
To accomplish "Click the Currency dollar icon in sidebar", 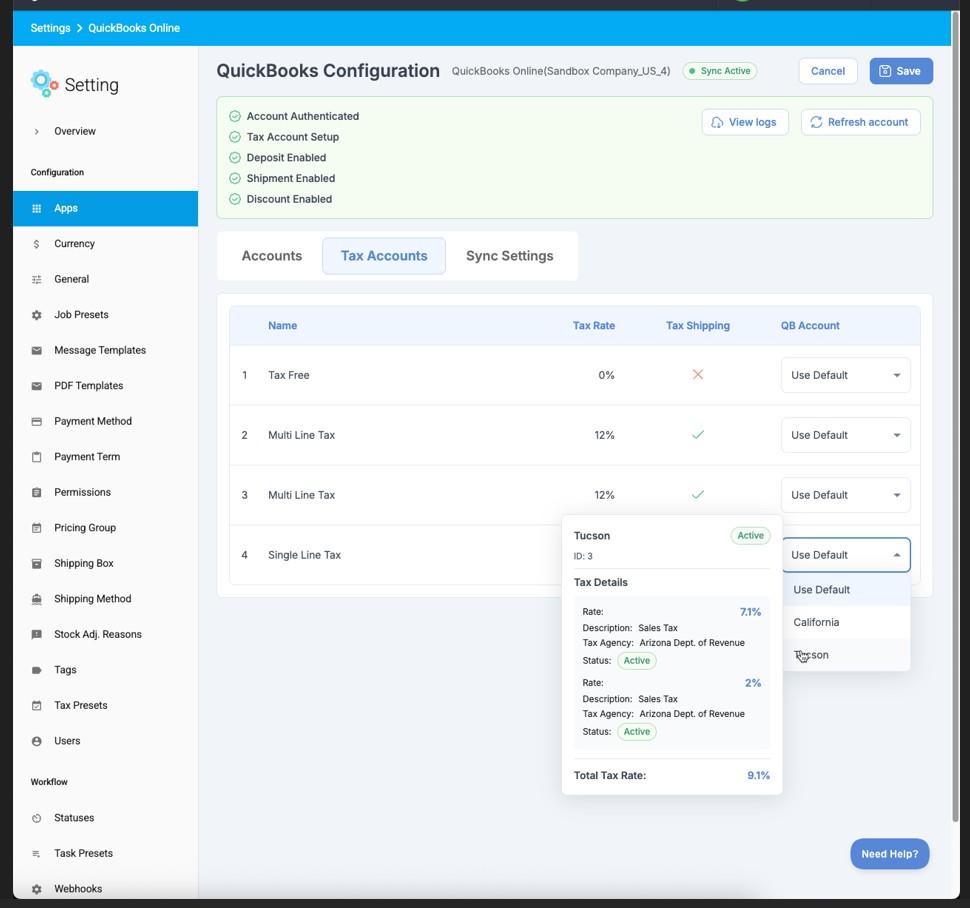I will point(37,244).
